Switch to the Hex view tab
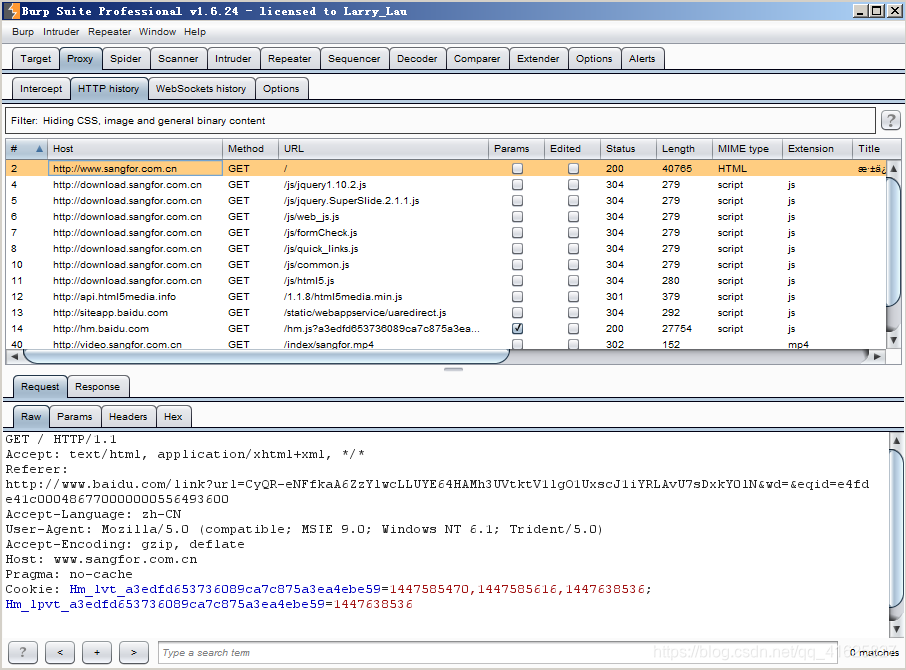This screenshot has height=670, width=906. pos(173,416)
